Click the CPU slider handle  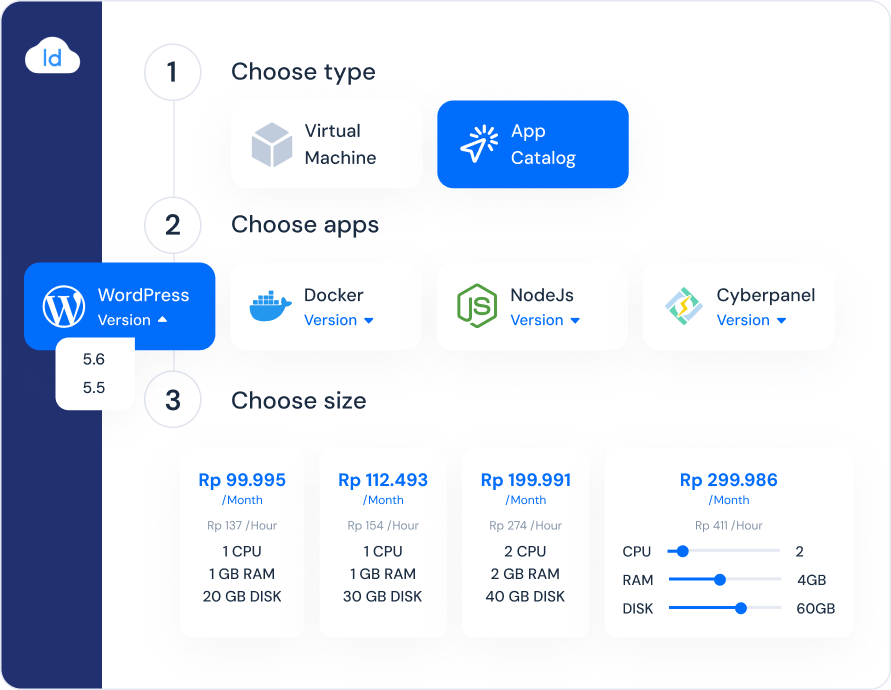click(x=683, y=551)
